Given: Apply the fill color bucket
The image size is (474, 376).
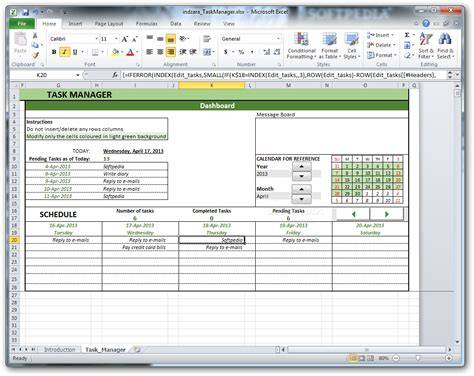Looking at the screenshot, I should (115, 52).
